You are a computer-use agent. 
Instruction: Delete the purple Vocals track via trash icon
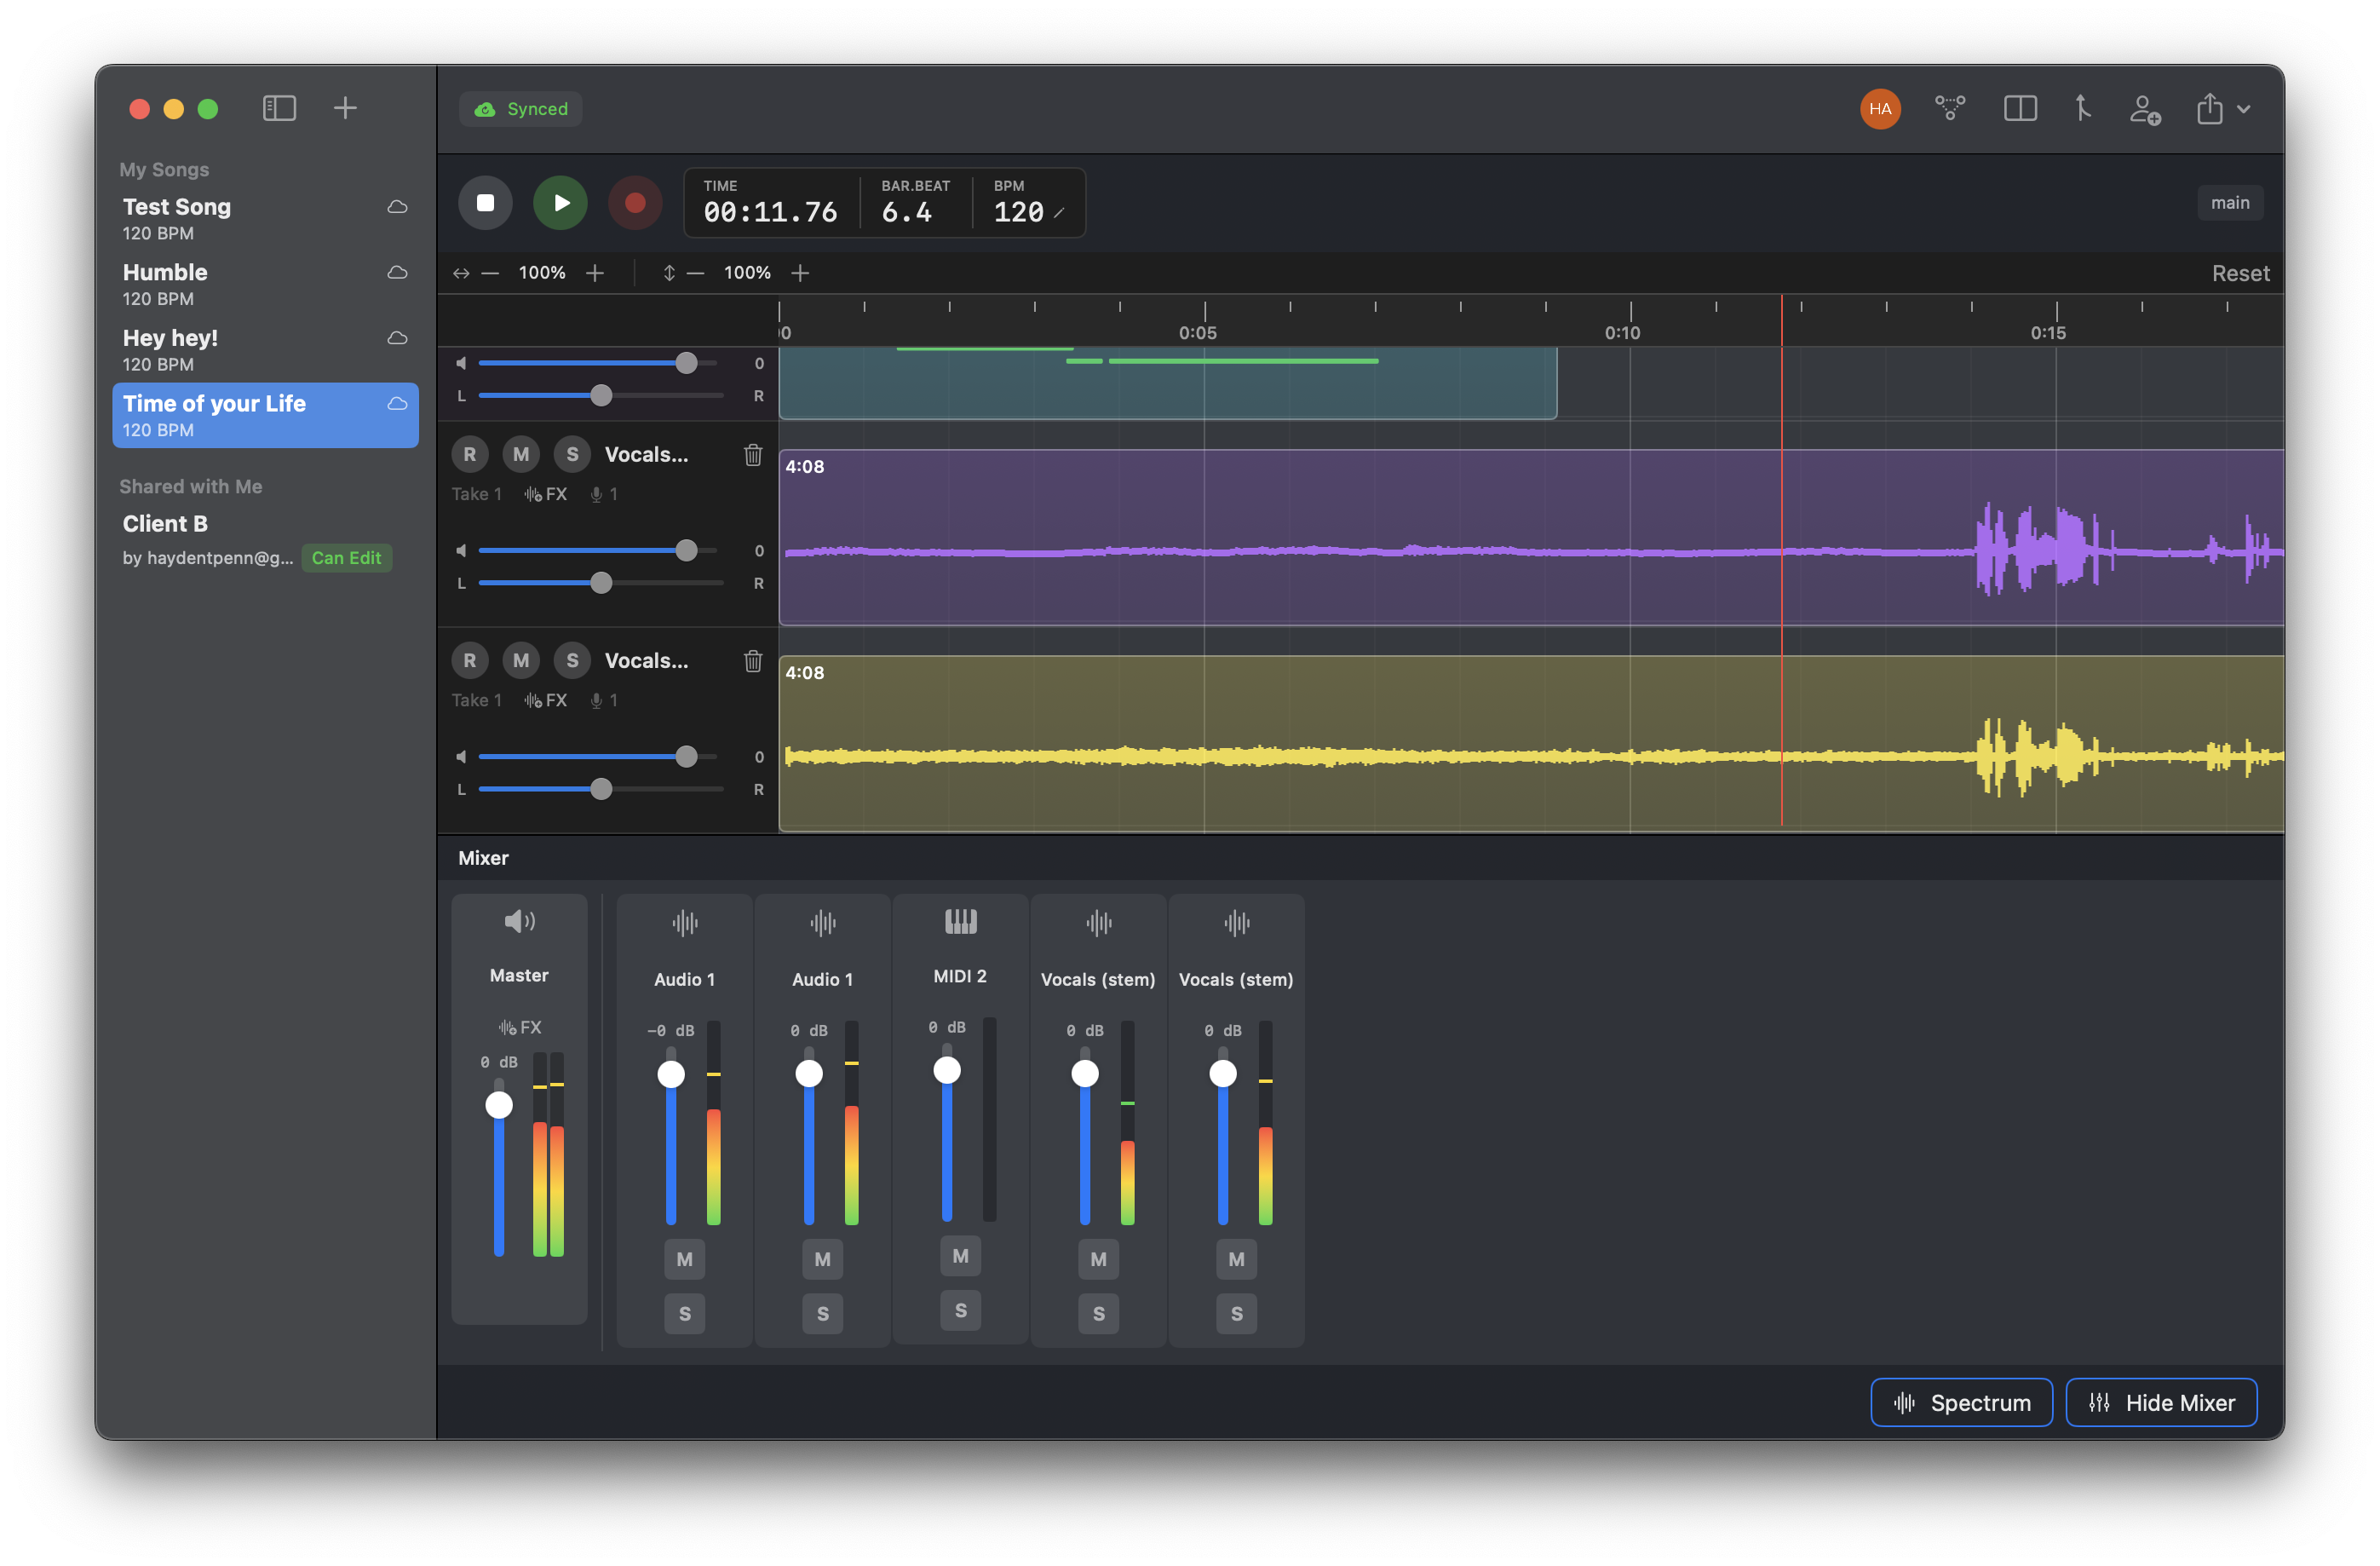(753, 455)
